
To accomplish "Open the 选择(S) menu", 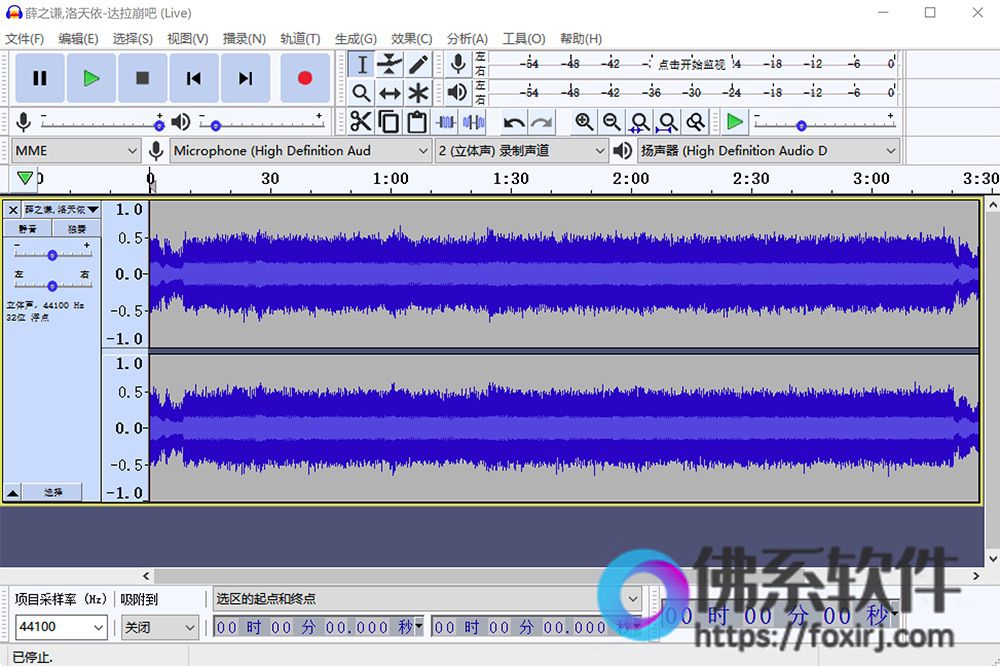I will [x=133, y=39].
